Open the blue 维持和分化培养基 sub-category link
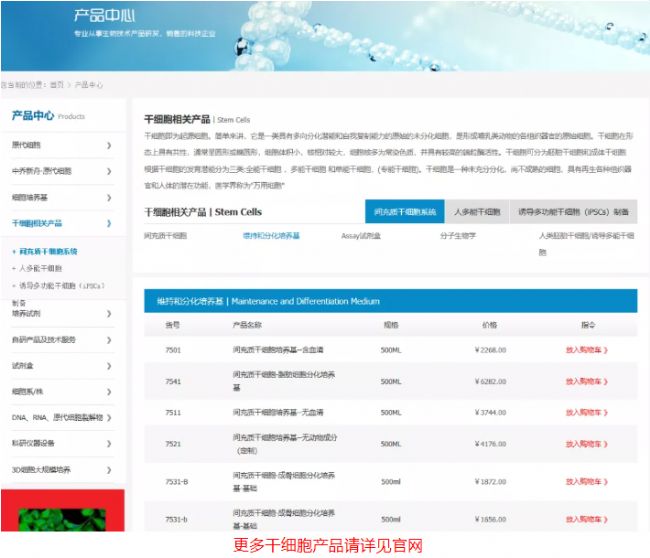 click(271, 236)
